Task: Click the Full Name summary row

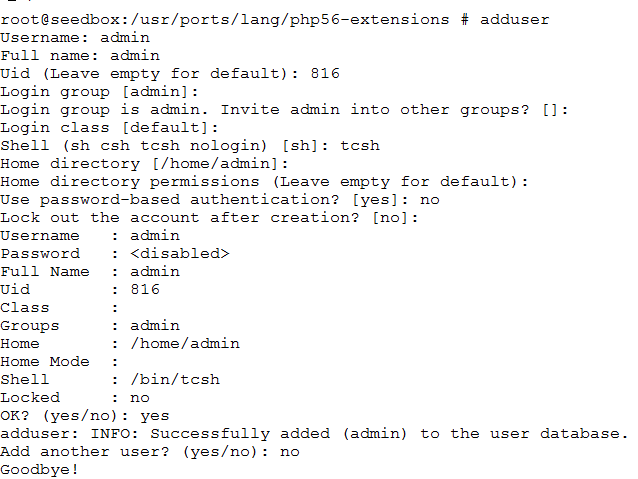Action: click(x=90, y=271)
